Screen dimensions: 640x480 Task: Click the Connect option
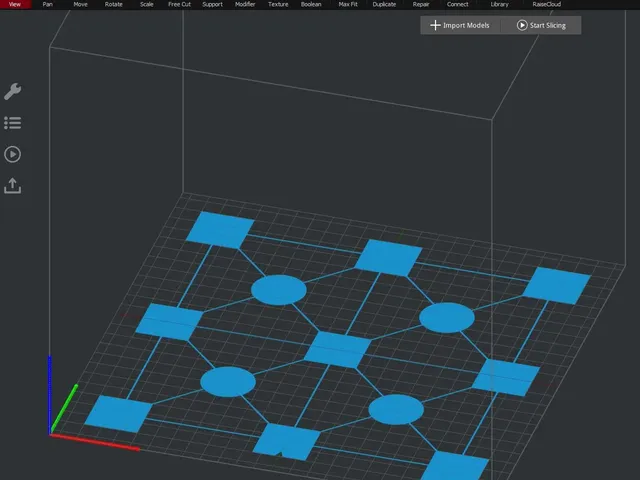pyautogui.click(x=458, y=4)
